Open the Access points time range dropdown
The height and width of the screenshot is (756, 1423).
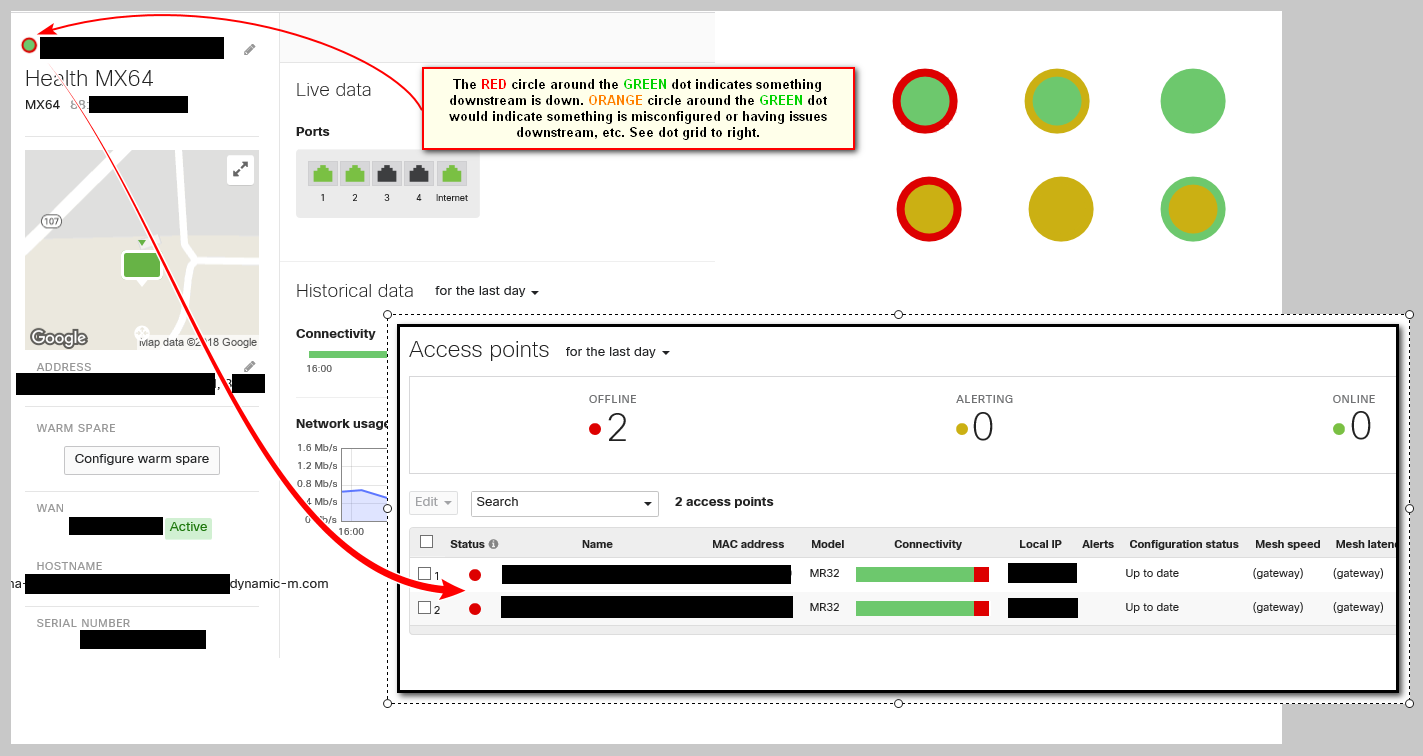pyautogui.click(x=617, y=352)
